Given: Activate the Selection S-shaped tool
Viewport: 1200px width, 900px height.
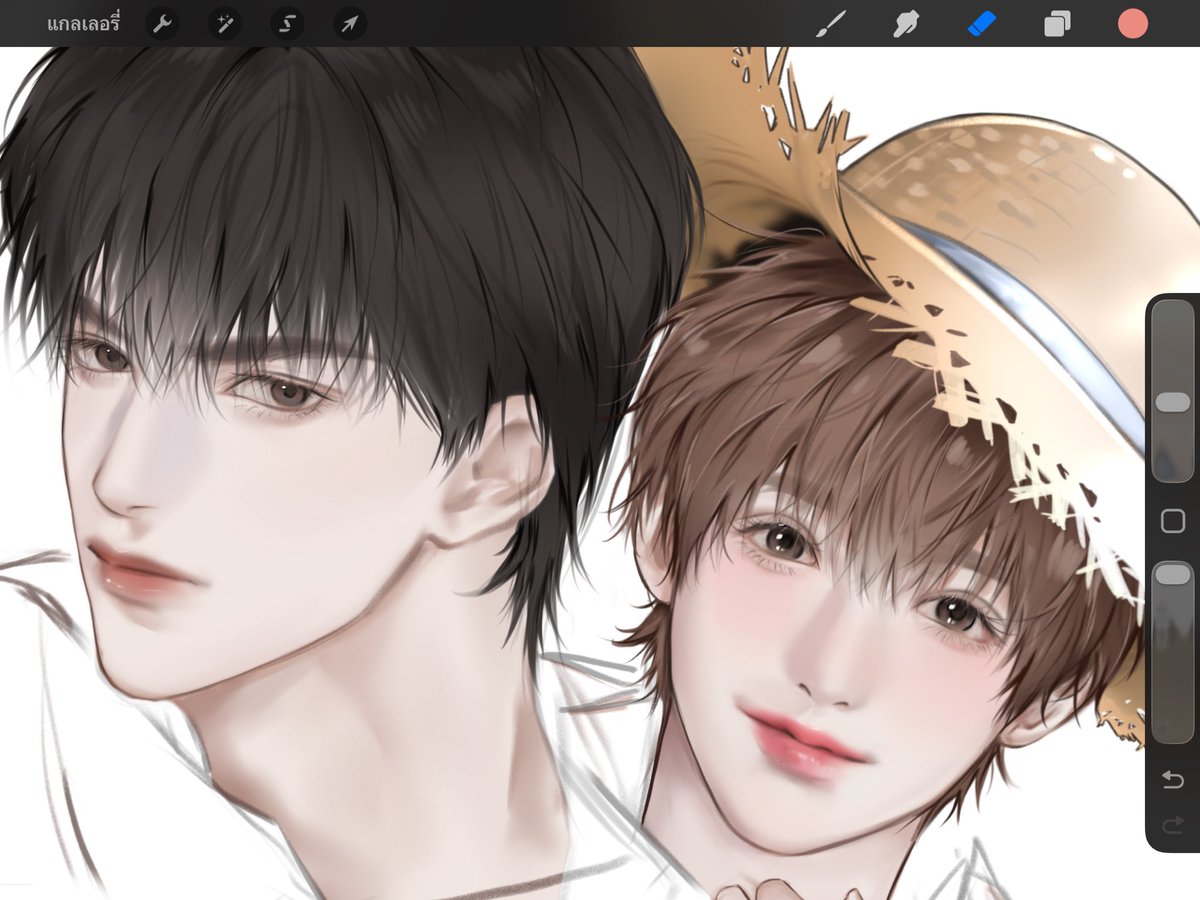Looking at the screenshot, I should click(287, 24).
